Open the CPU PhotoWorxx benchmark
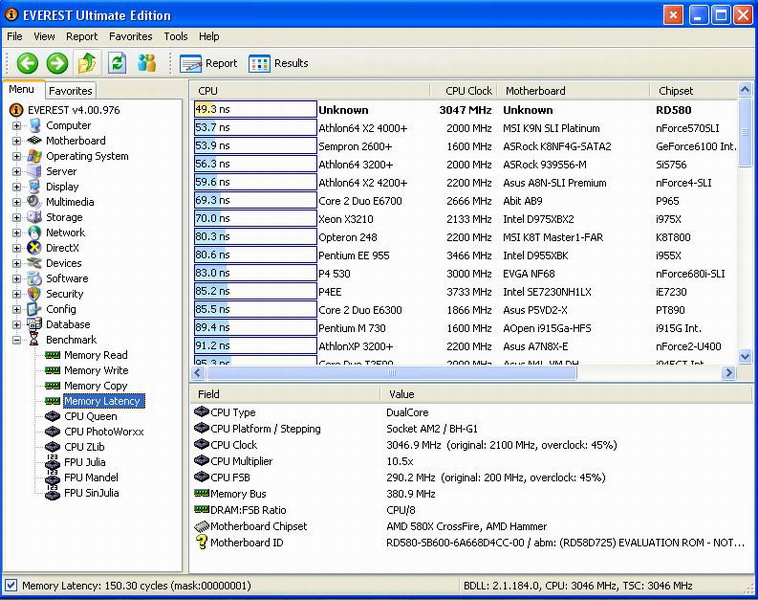758x600 pixels. click(103, 432)
